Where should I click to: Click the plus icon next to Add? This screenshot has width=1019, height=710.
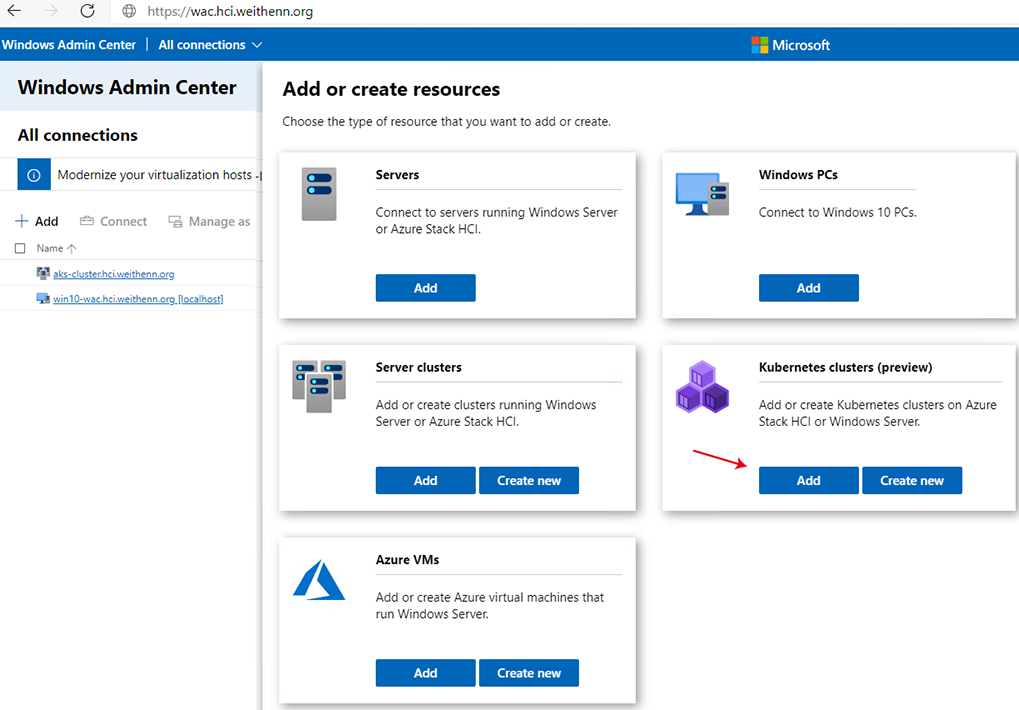pyautogui.click(x=21, y=221)
